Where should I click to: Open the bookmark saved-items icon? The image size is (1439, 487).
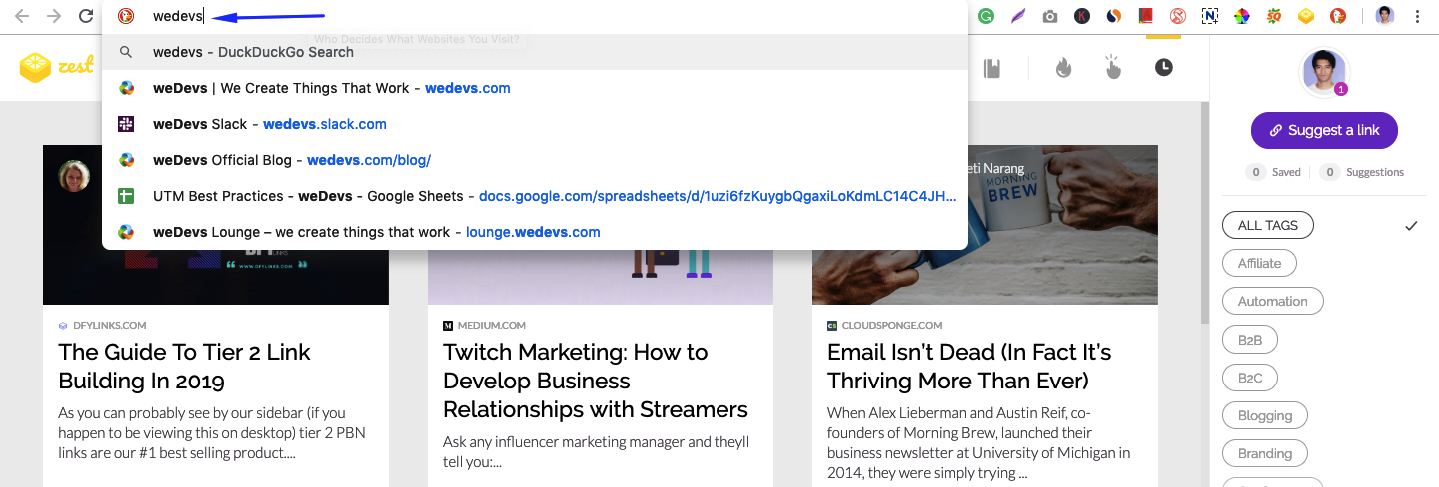(992, 68)
